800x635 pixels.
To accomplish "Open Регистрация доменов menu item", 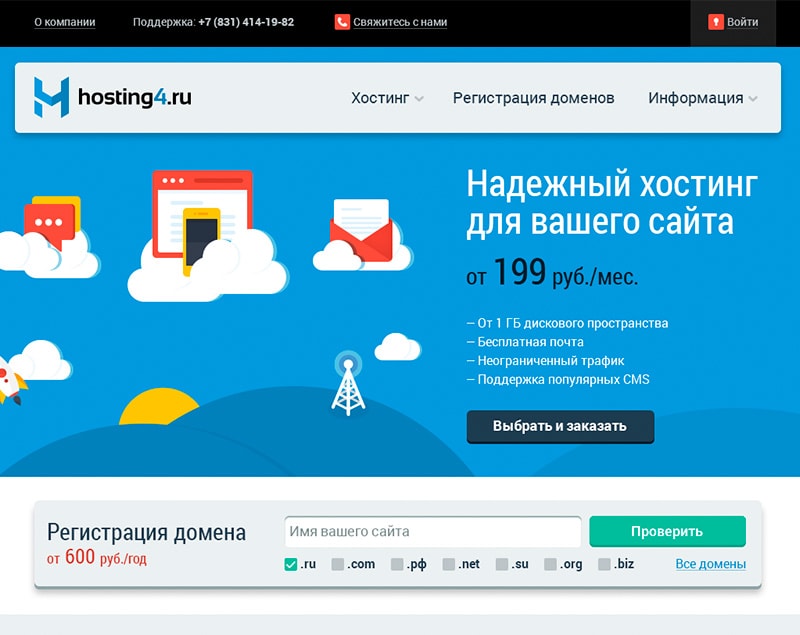I will (x=533, y=98).
